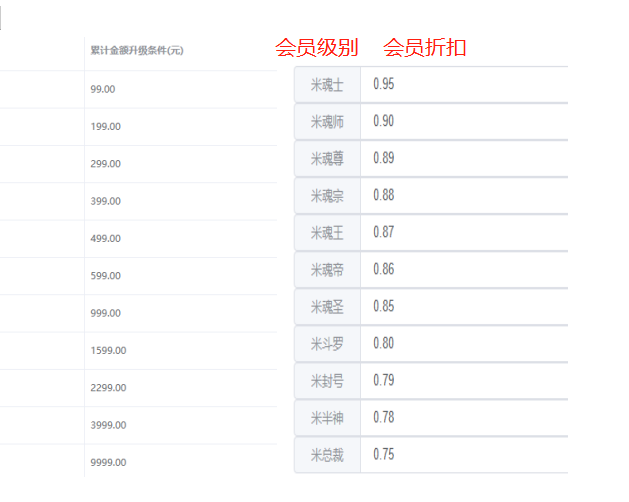The image size is (629, 502).
Task: Click the red 会员折扣 heading
Action: [x=425, y=48]
